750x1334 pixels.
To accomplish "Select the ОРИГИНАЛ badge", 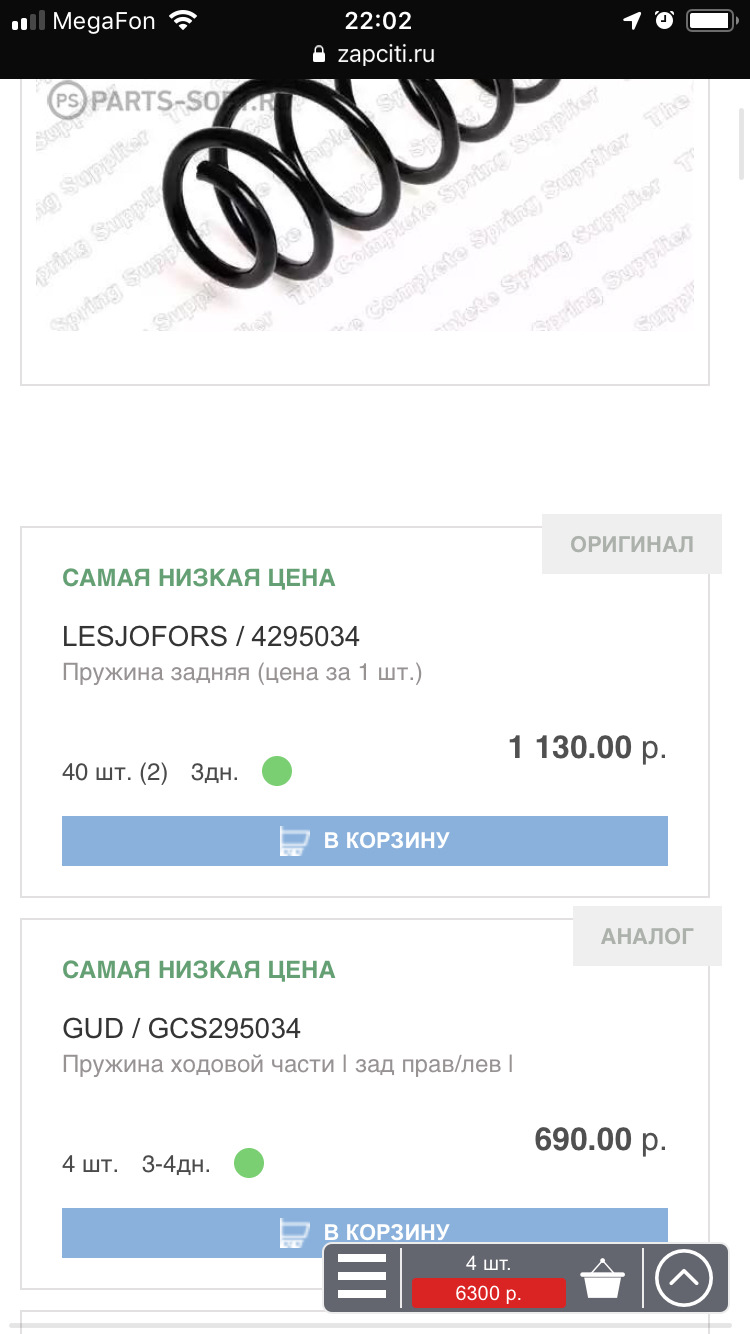I will click(631, 544).
